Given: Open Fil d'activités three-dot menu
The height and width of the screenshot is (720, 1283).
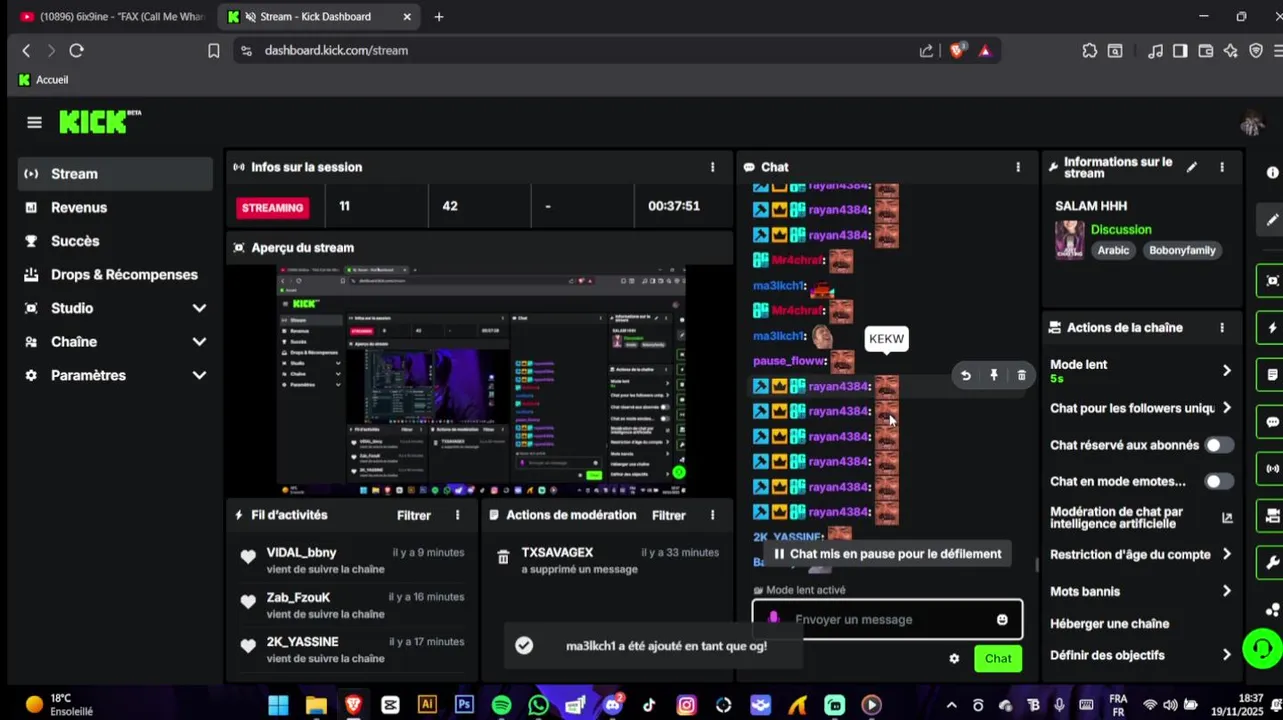Looking at the screenshot, I should [x=457, y=515].
